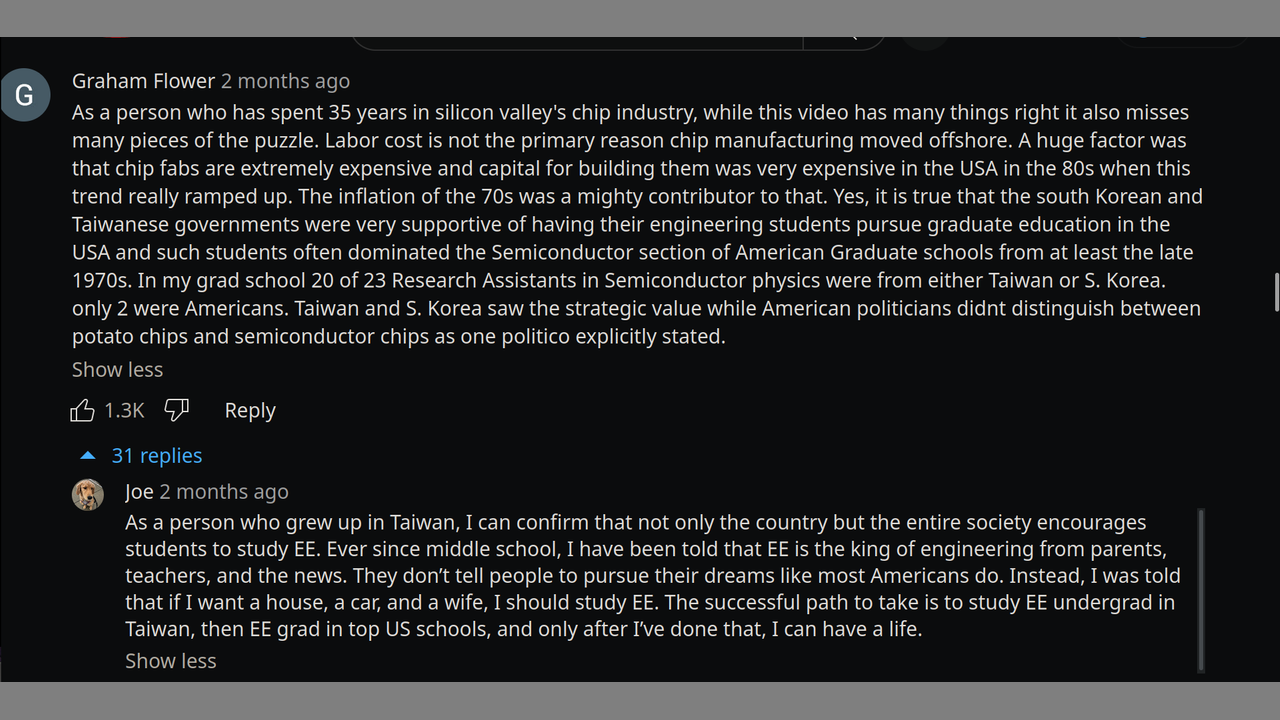Click Graham Flower's '2 months ago' timestamp
Screen dimensions: 1280x720
point(285,81)
